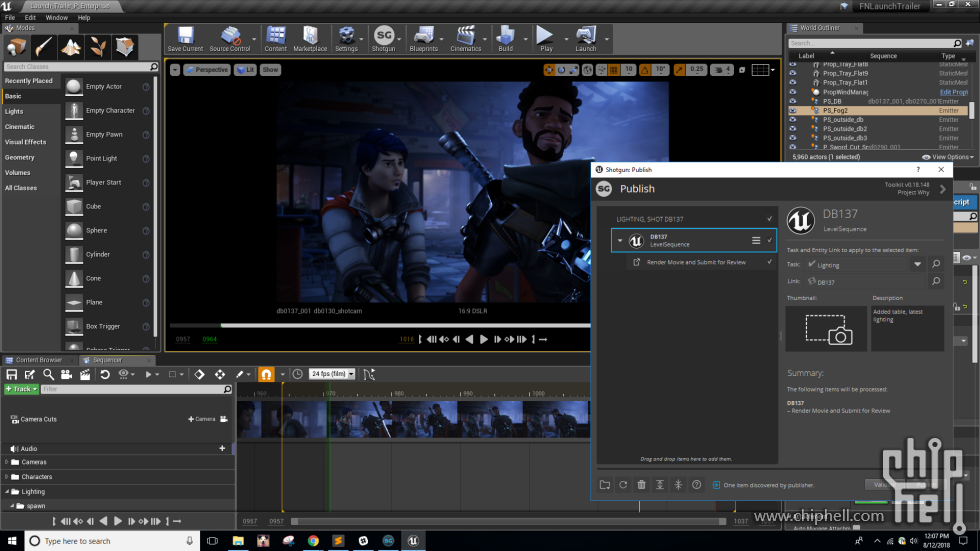Click the browse folder icon in Publish dialog
The height and width of the screenshot is (551, 980).
[x=605, y=485]
